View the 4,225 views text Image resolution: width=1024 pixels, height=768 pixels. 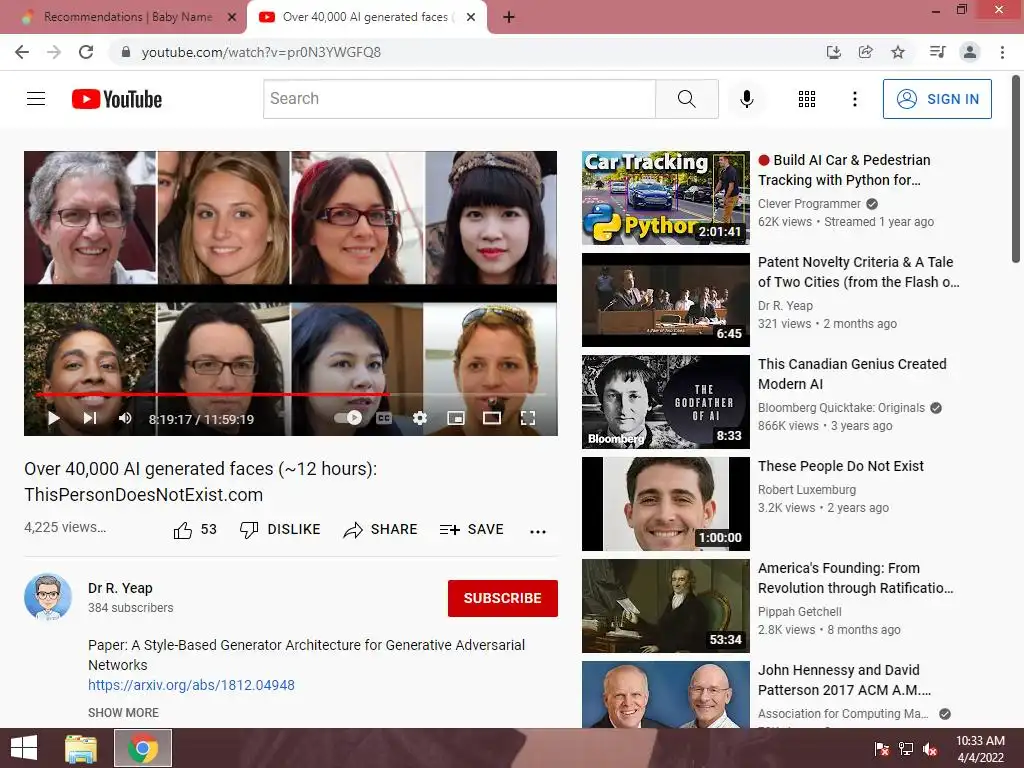[65, 527]
